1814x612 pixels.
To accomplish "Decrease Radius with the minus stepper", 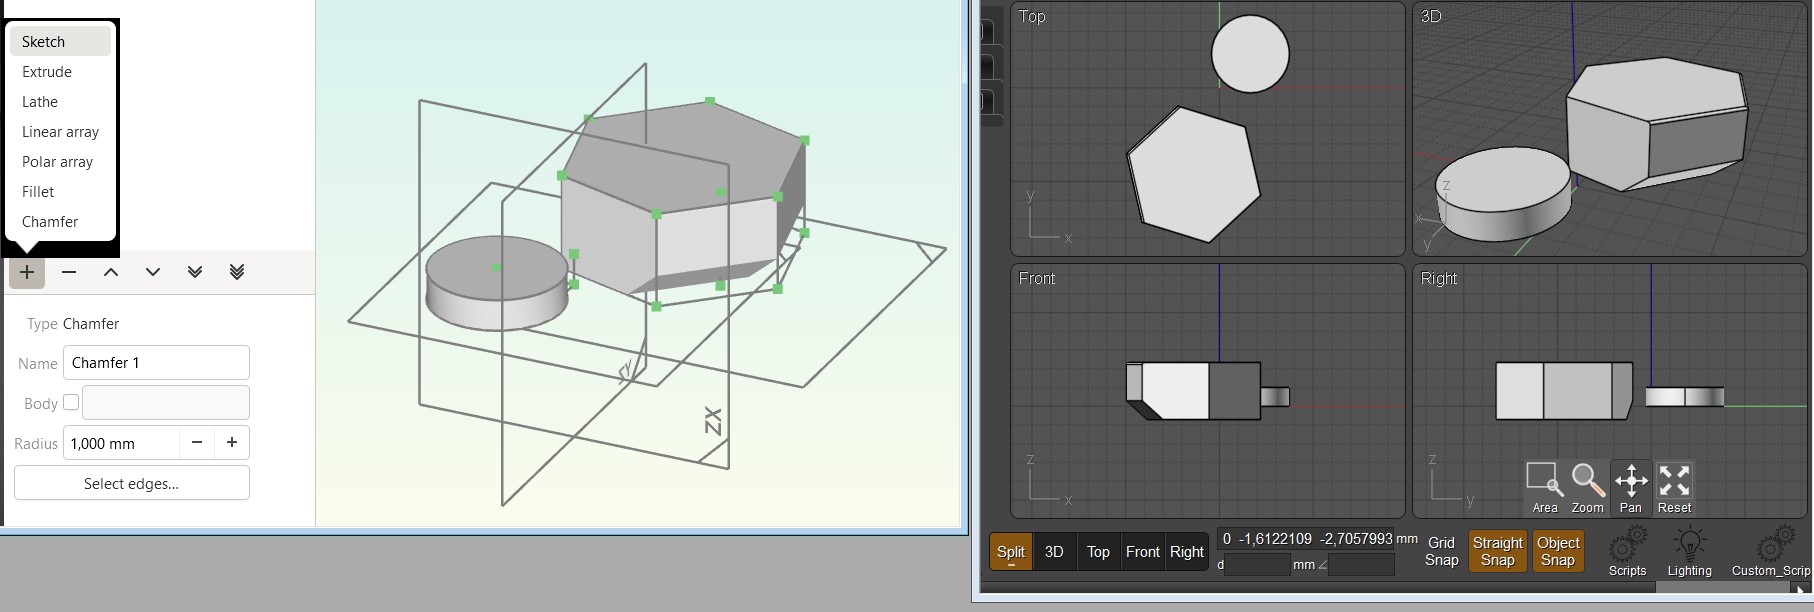I will point(197,442).
